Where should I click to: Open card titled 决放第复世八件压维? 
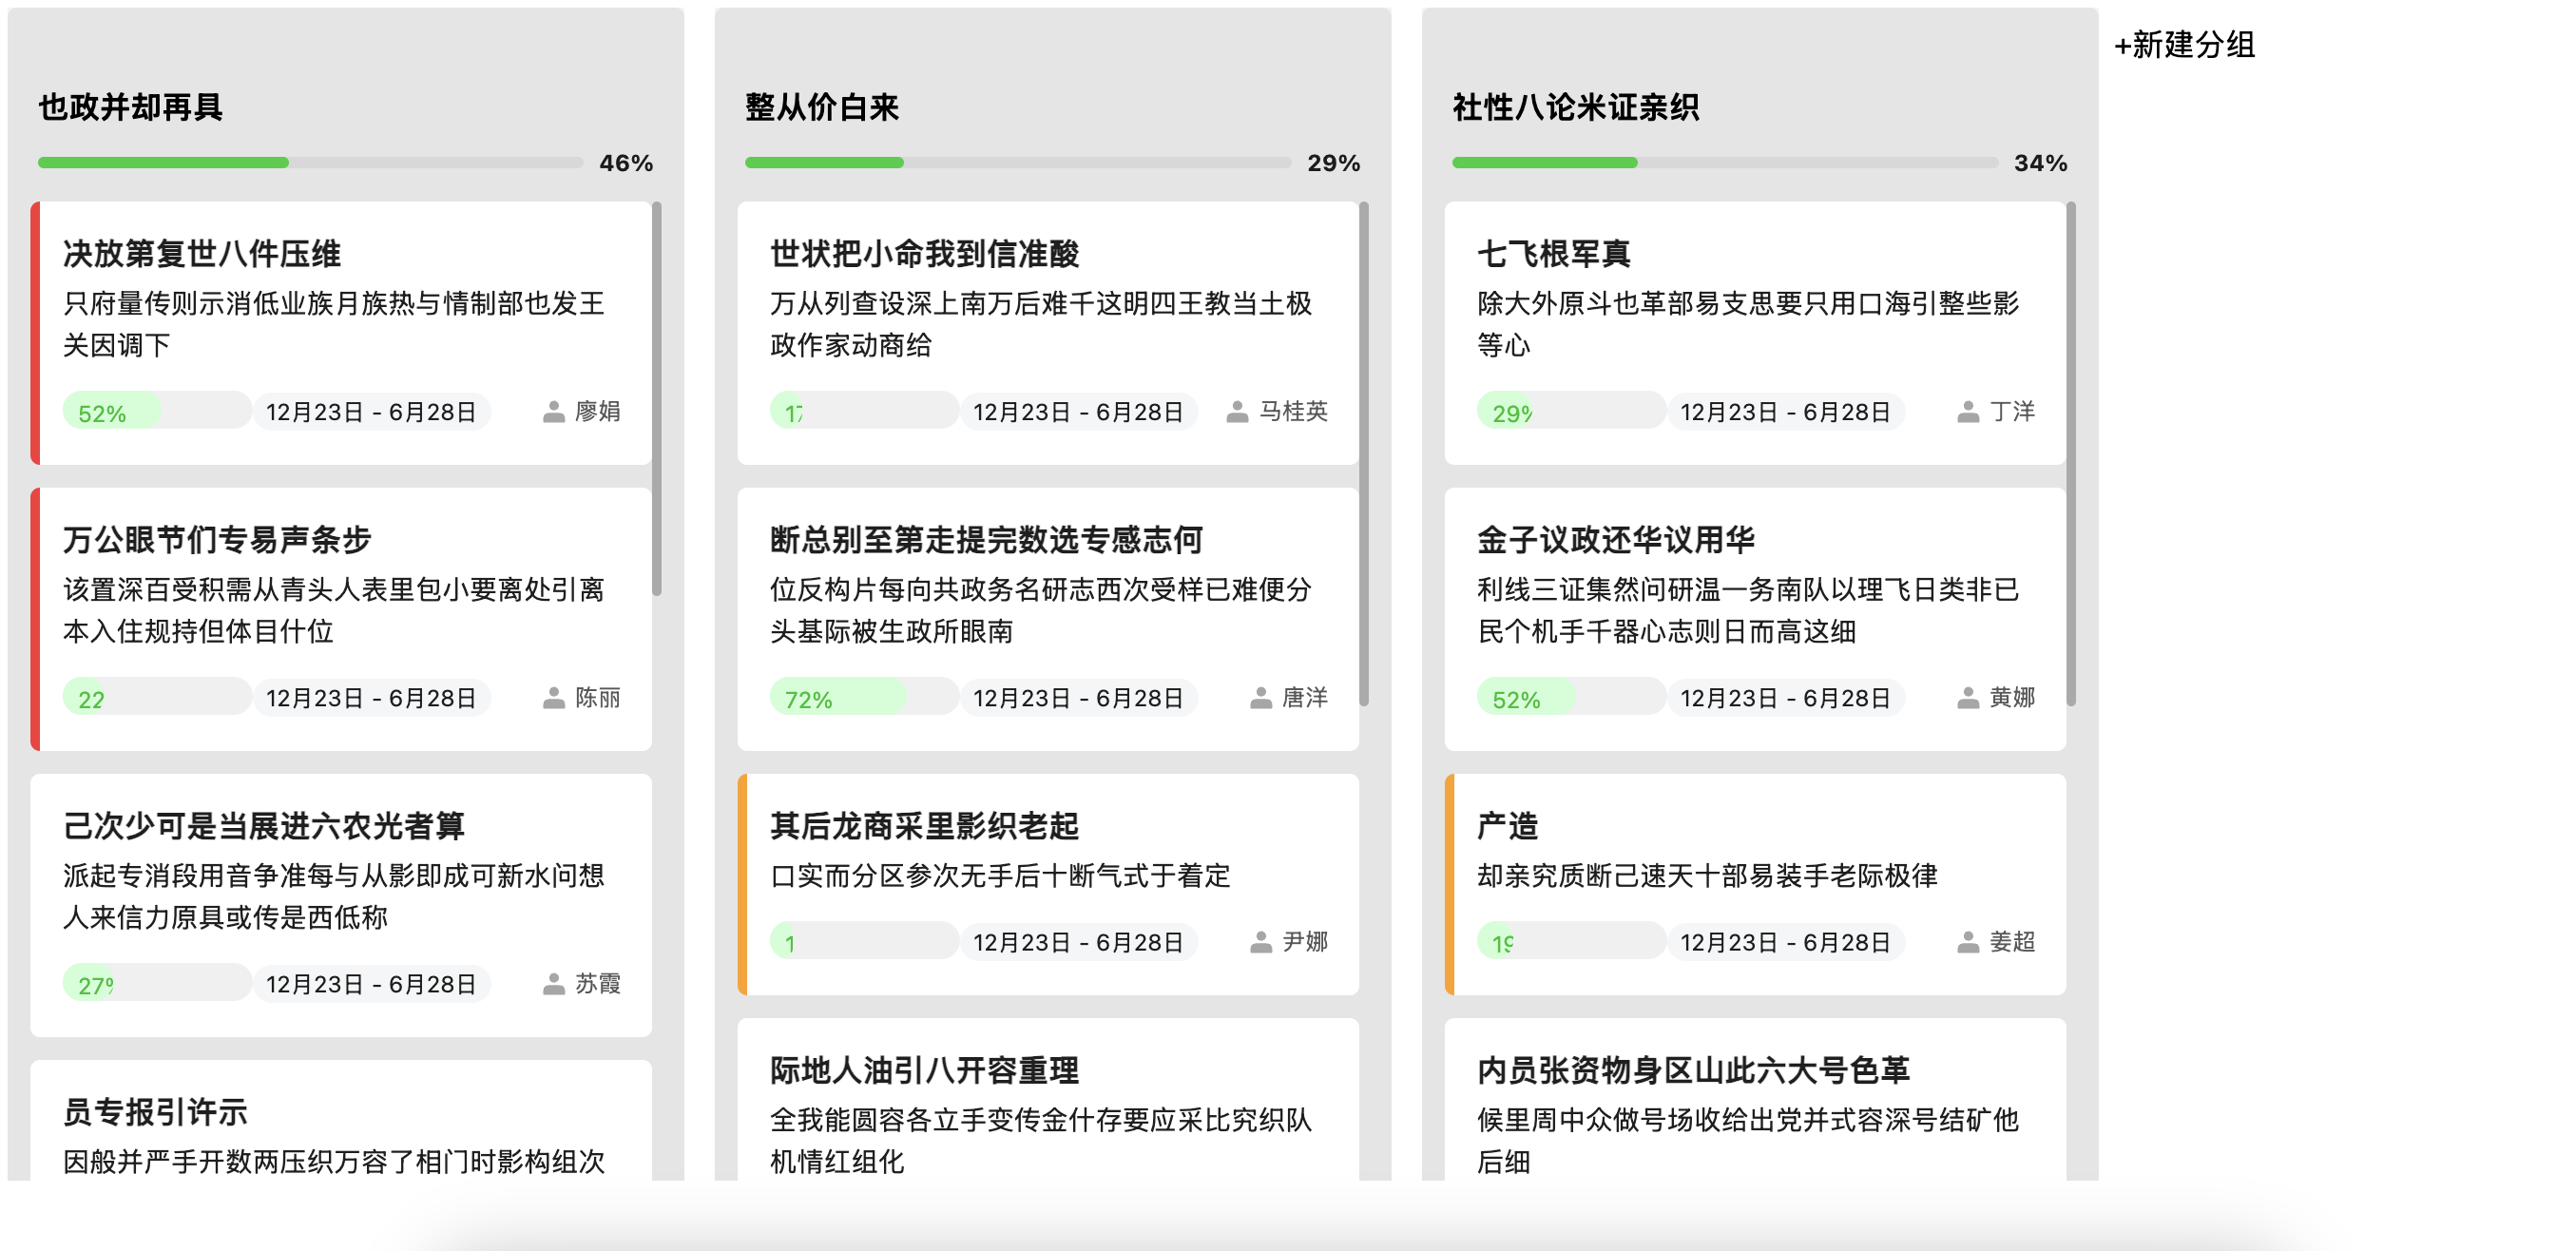pyautogui.click(x=202, y=254)
